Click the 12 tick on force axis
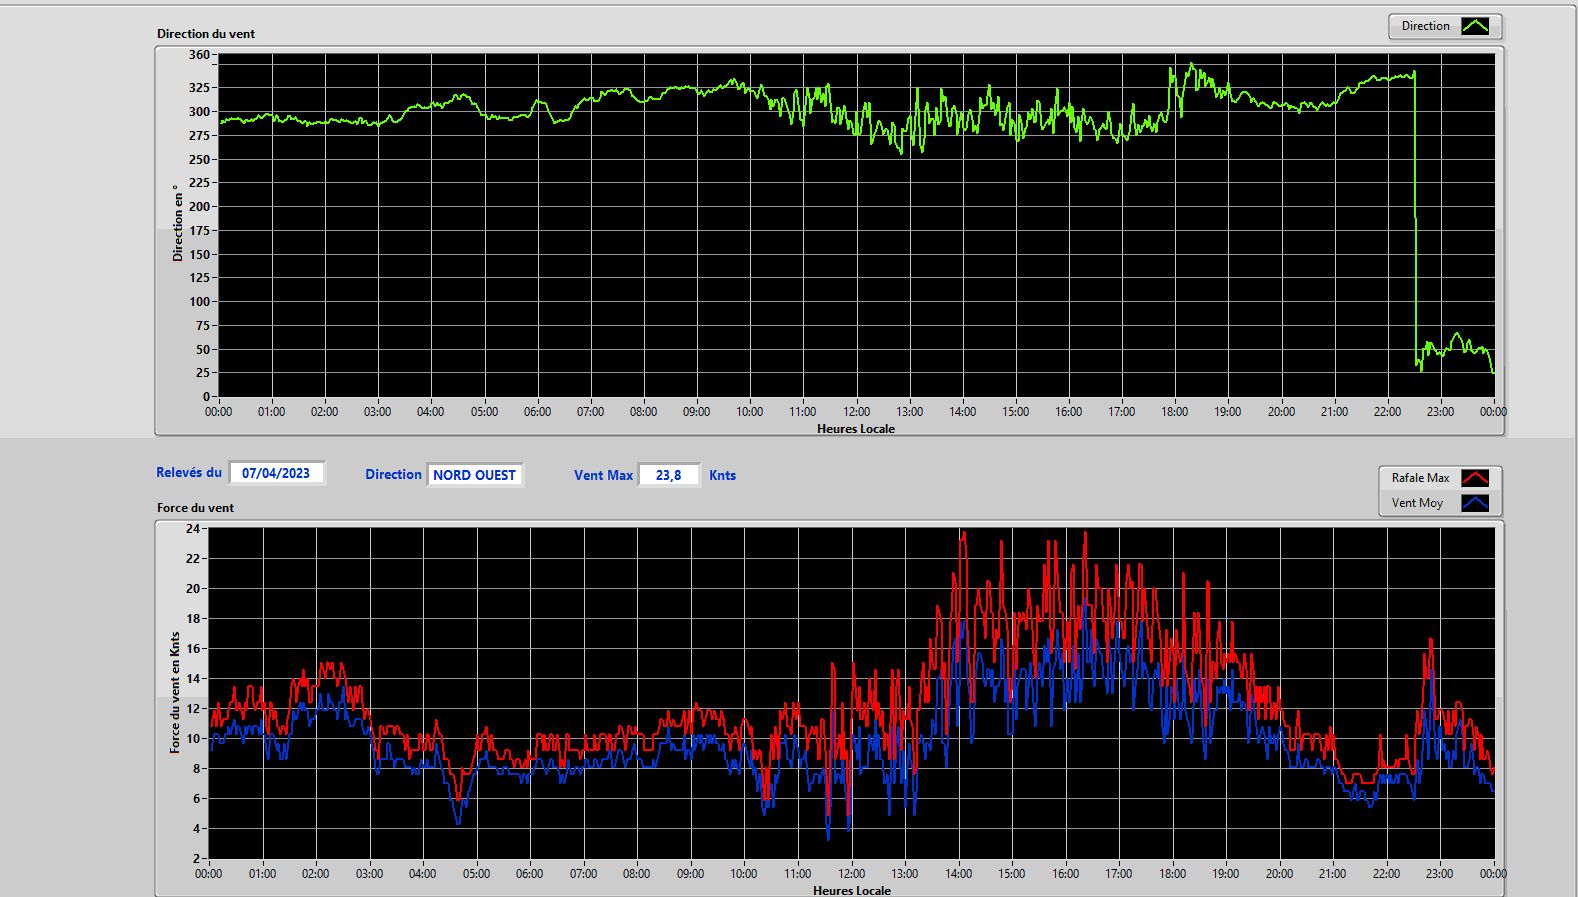Viewport: 1578px width, 897px height. pyautogui.click(x=193, y=708)
